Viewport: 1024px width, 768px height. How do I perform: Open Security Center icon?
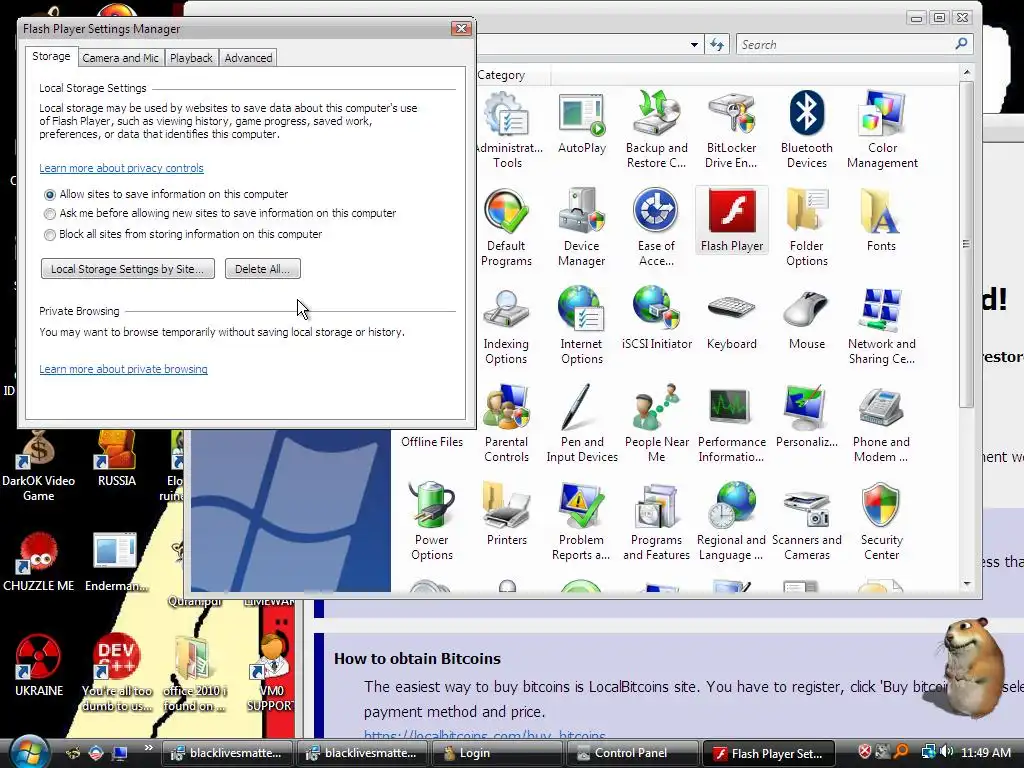click(882, 521)
